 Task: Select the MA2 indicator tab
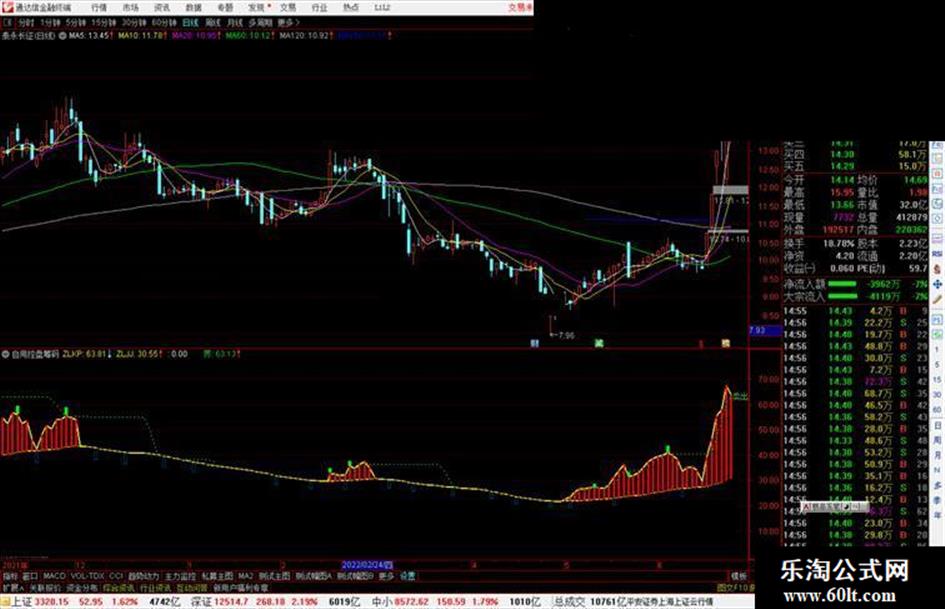245,576
